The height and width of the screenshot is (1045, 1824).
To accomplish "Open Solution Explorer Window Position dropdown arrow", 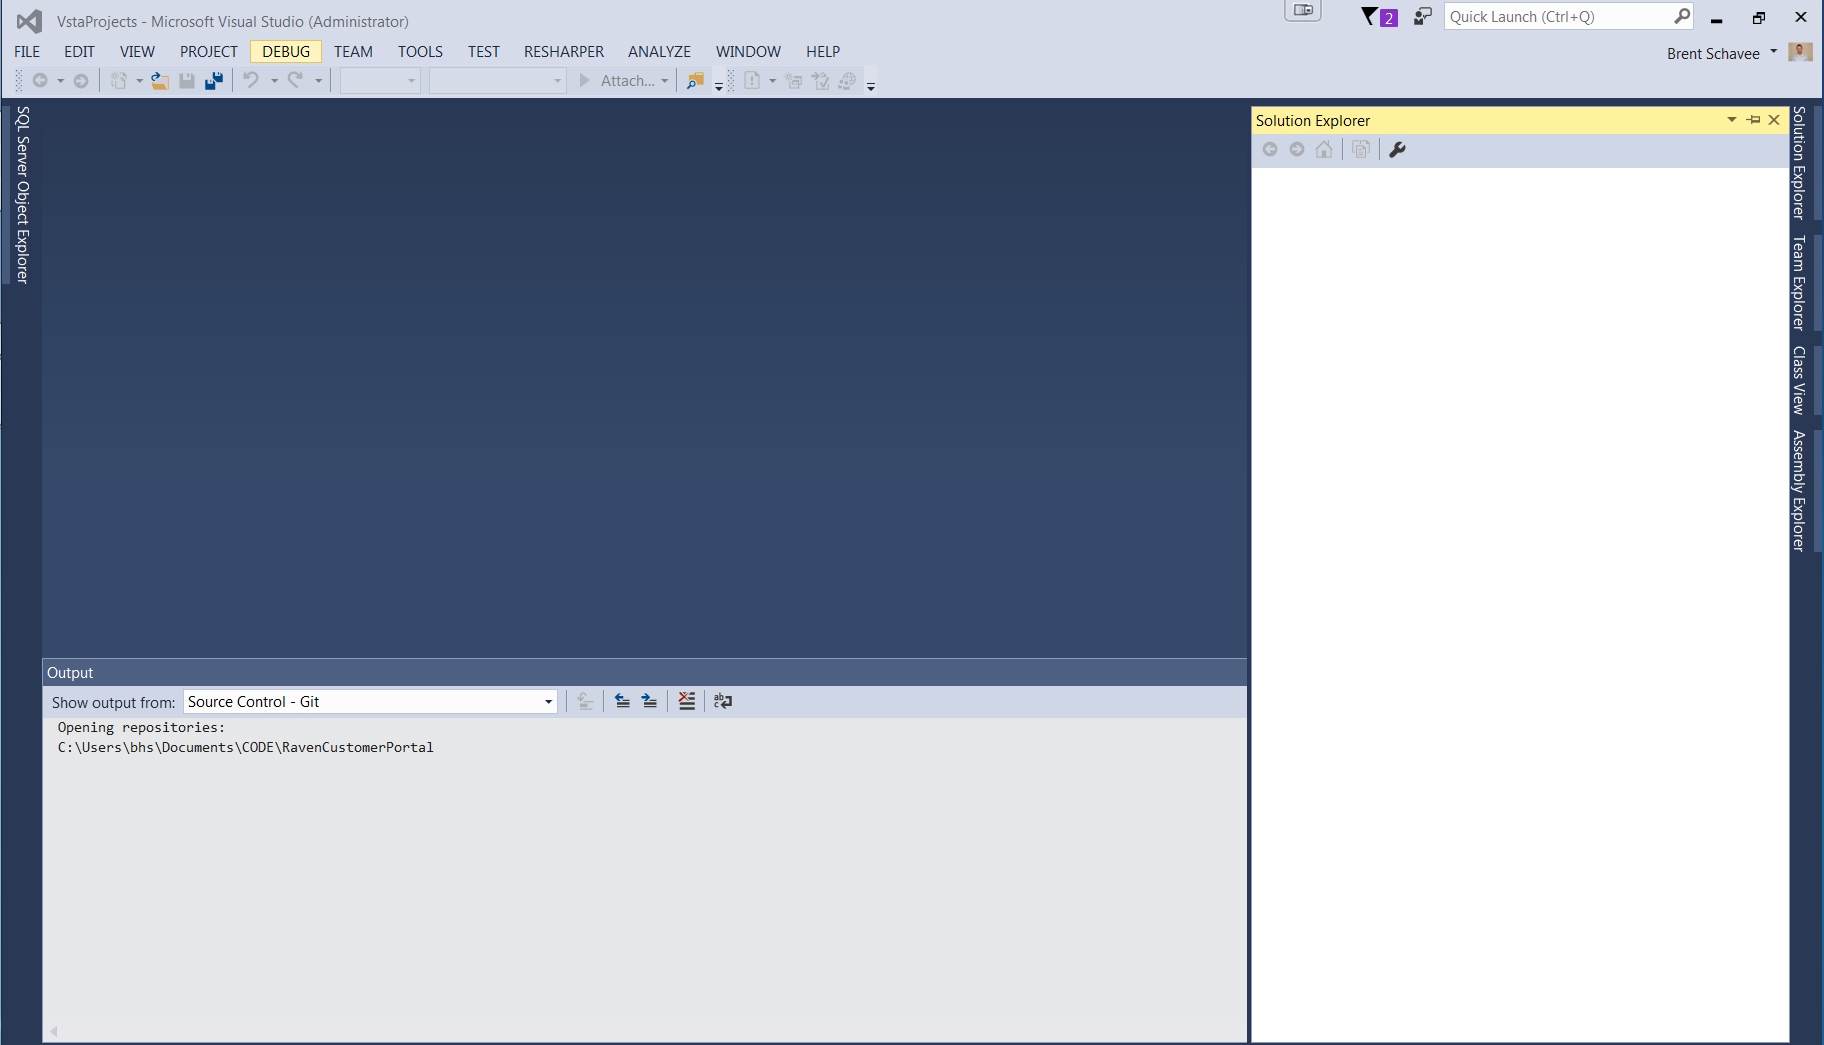I will pyautogui.click(x=1732, y=120).
